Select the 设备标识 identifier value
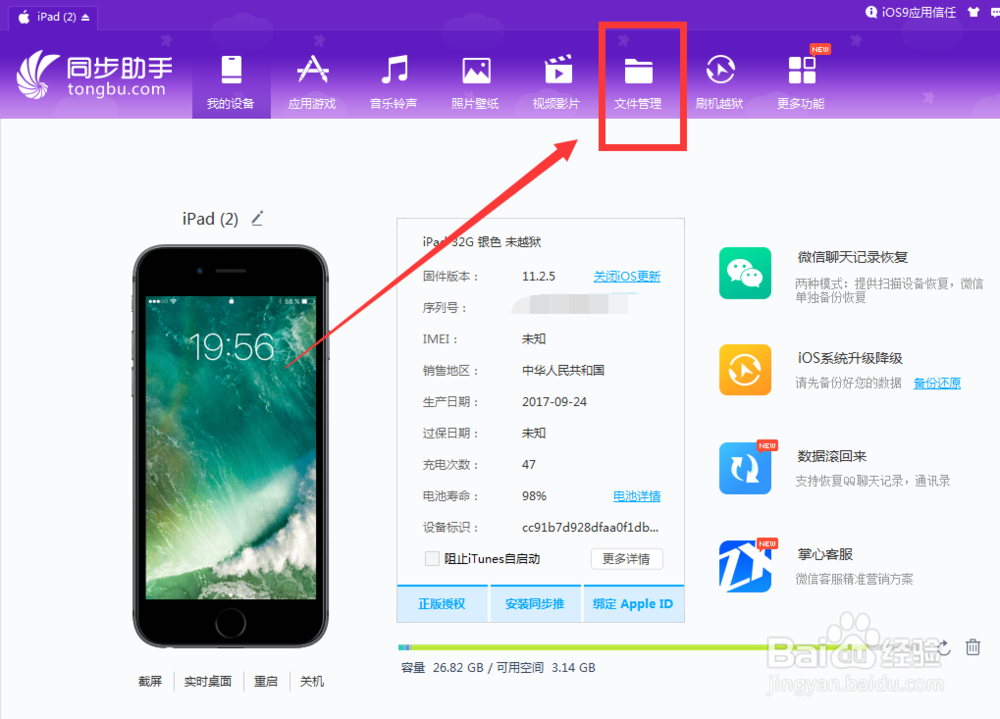 coord(590,527)
